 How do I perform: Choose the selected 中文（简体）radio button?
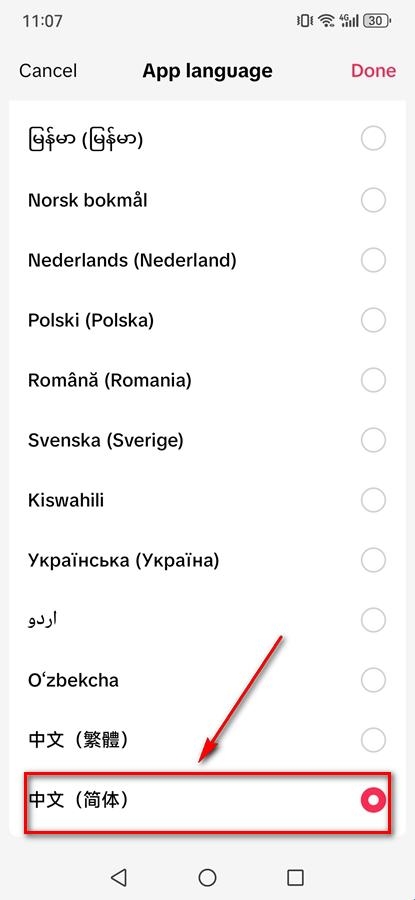(x=373, y=800)
